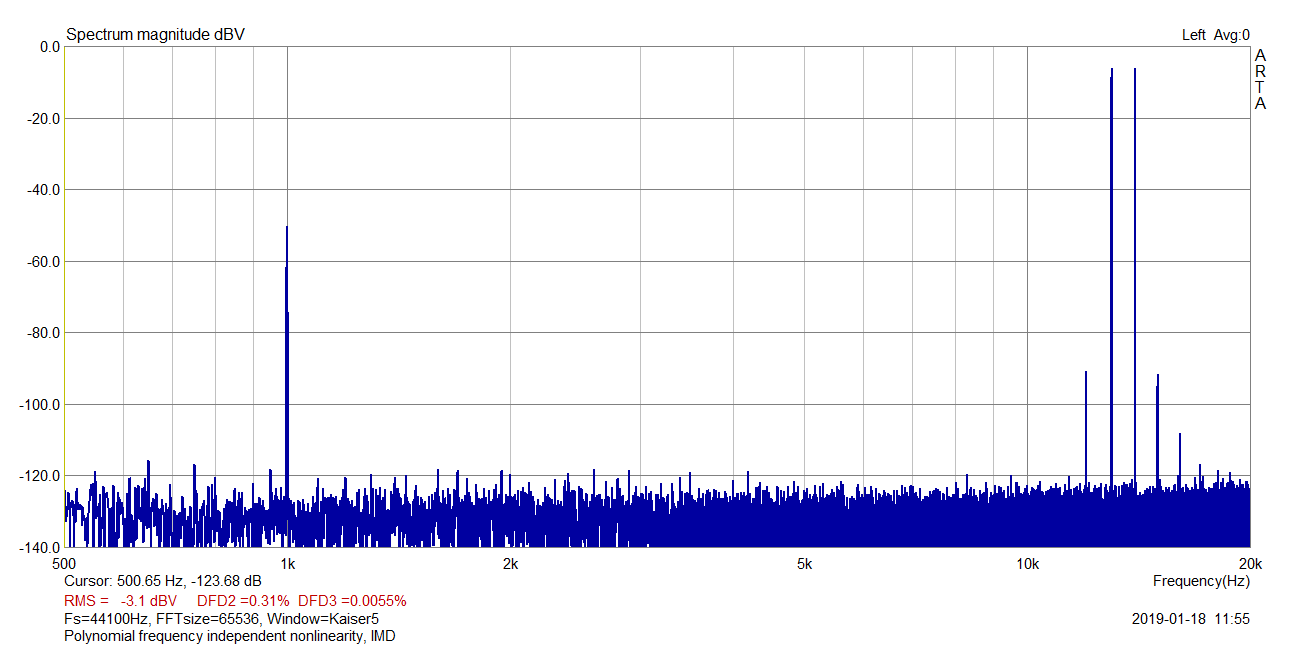
Task: Click the 'DFD2 =0.31%' distortion value
Action: tap(243, 601)
